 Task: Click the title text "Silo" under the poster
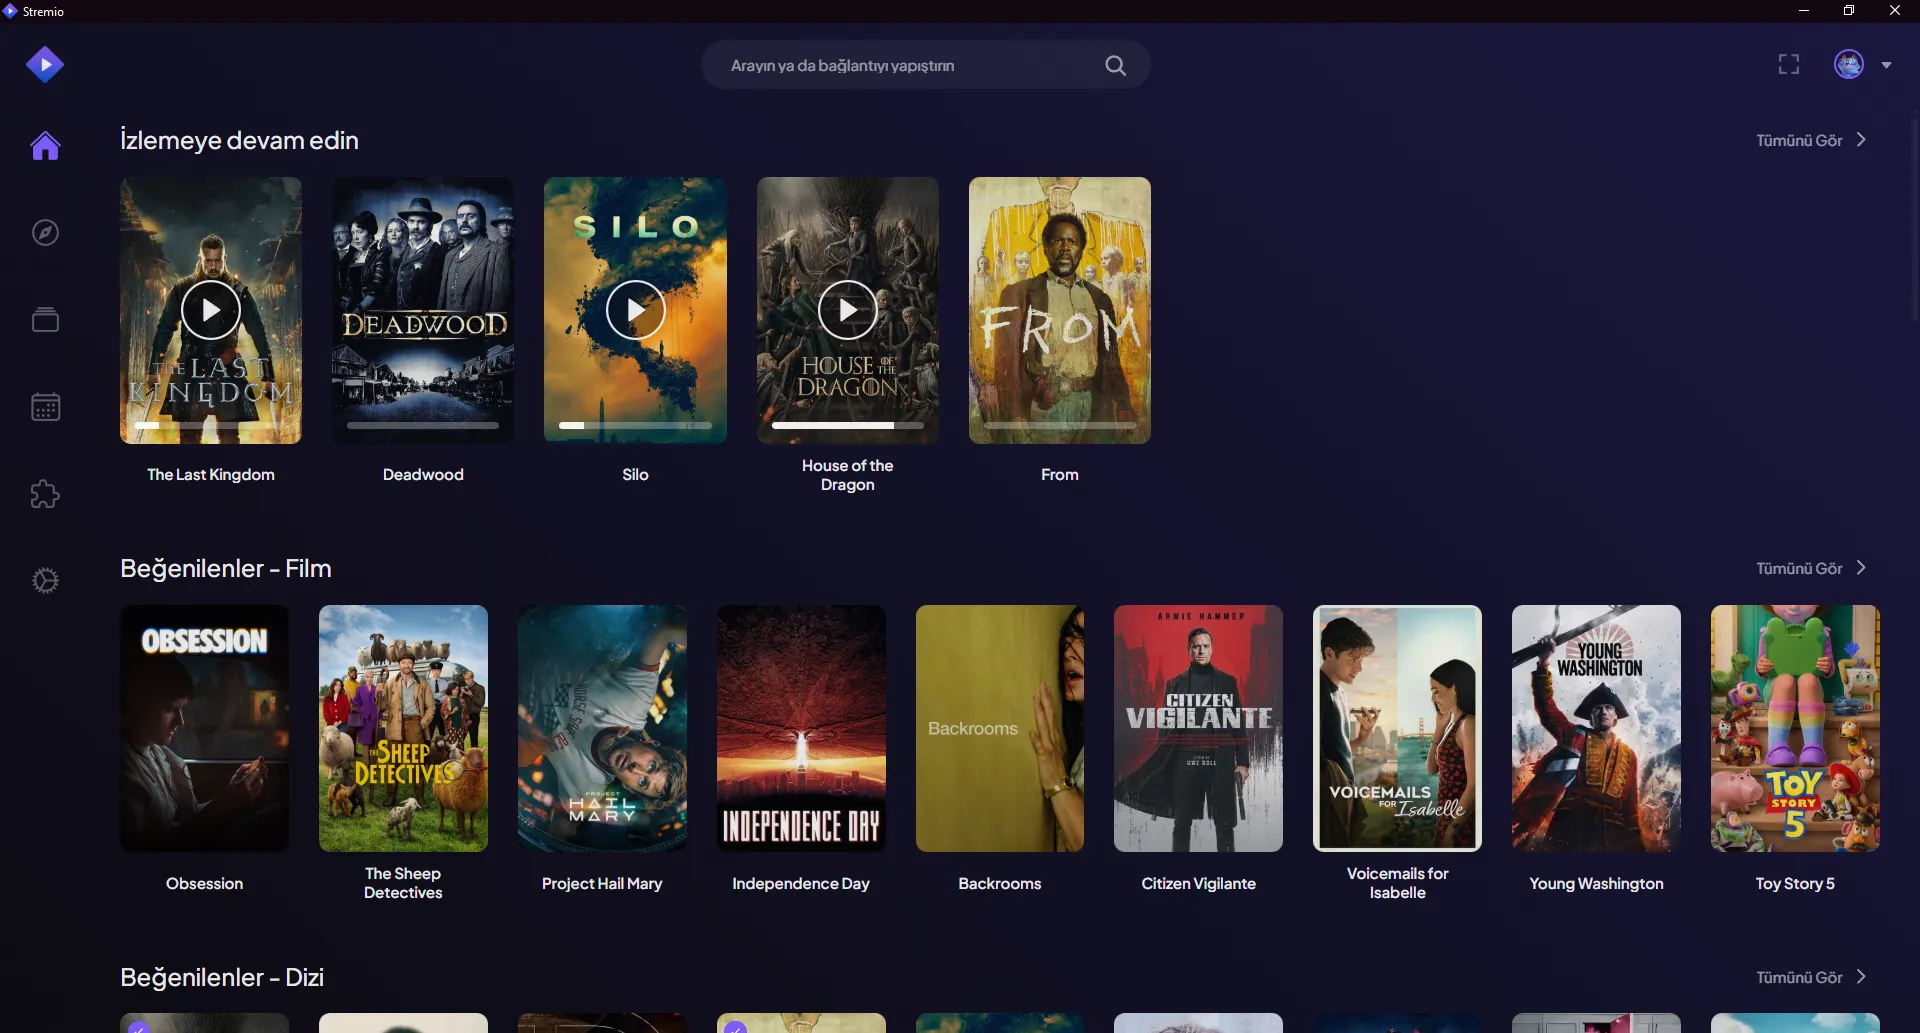(636, 475)
